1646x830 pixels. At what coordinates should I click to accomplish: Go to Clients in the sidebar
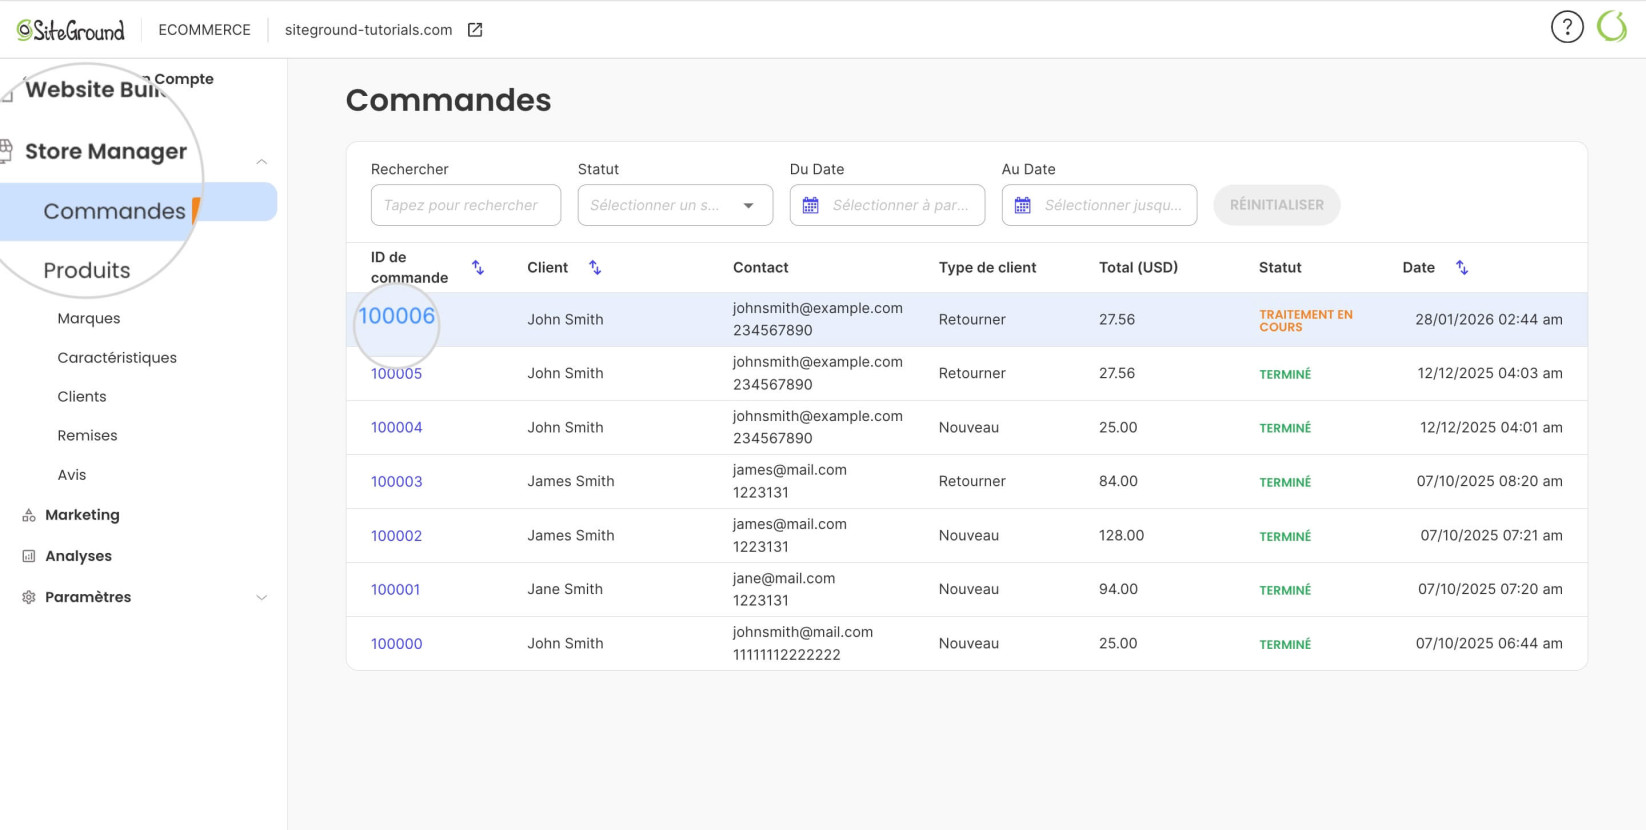tap(82, 396)
